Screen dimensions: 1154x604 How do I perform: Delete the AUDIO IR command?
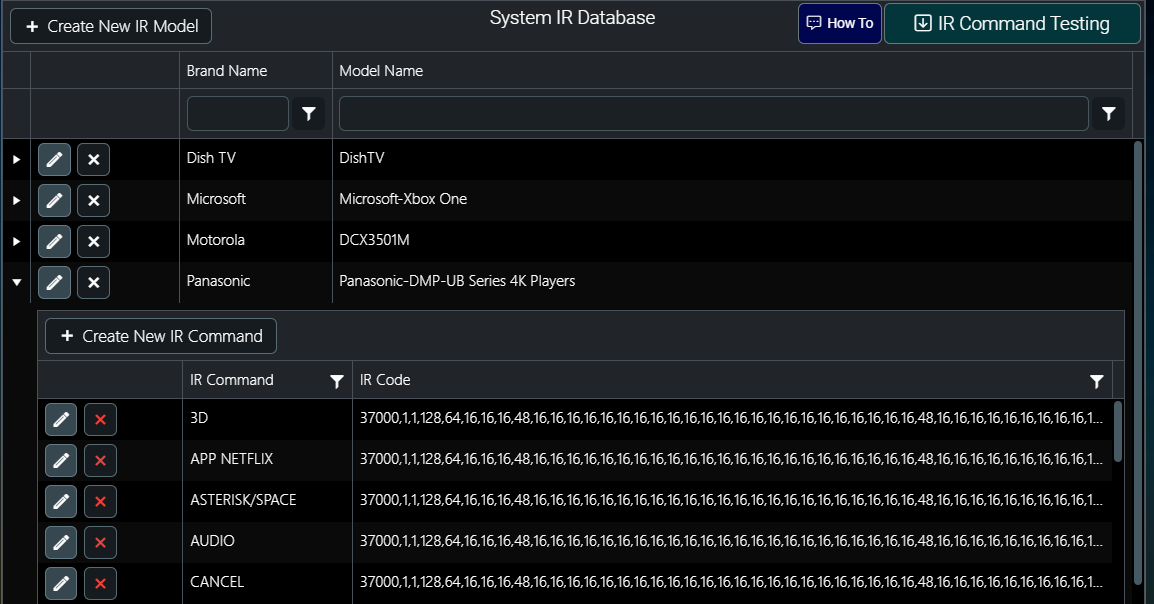click(100, 543)
